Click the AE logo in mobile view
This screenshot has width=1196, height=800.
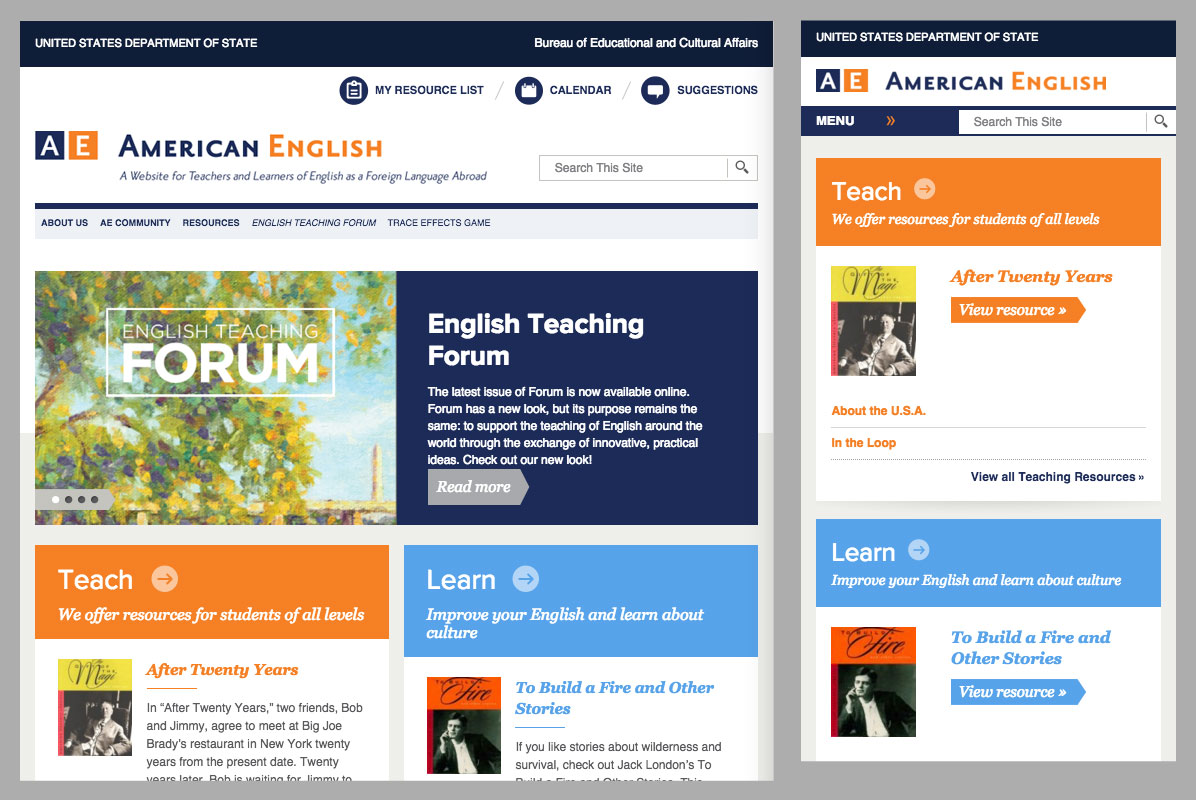842,81
